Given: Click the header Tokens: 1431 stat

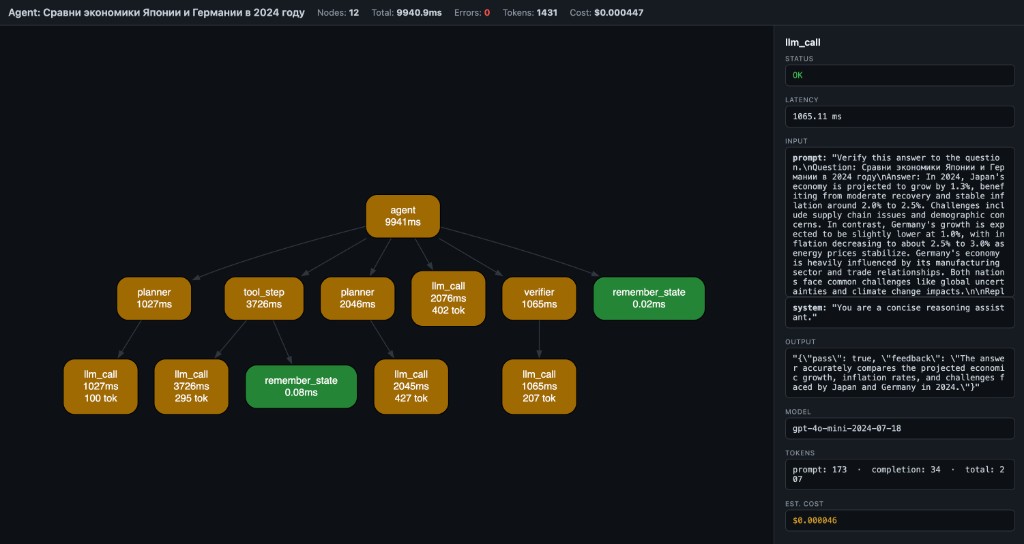Looking at the screenshot, I should (x=530, y=12).
